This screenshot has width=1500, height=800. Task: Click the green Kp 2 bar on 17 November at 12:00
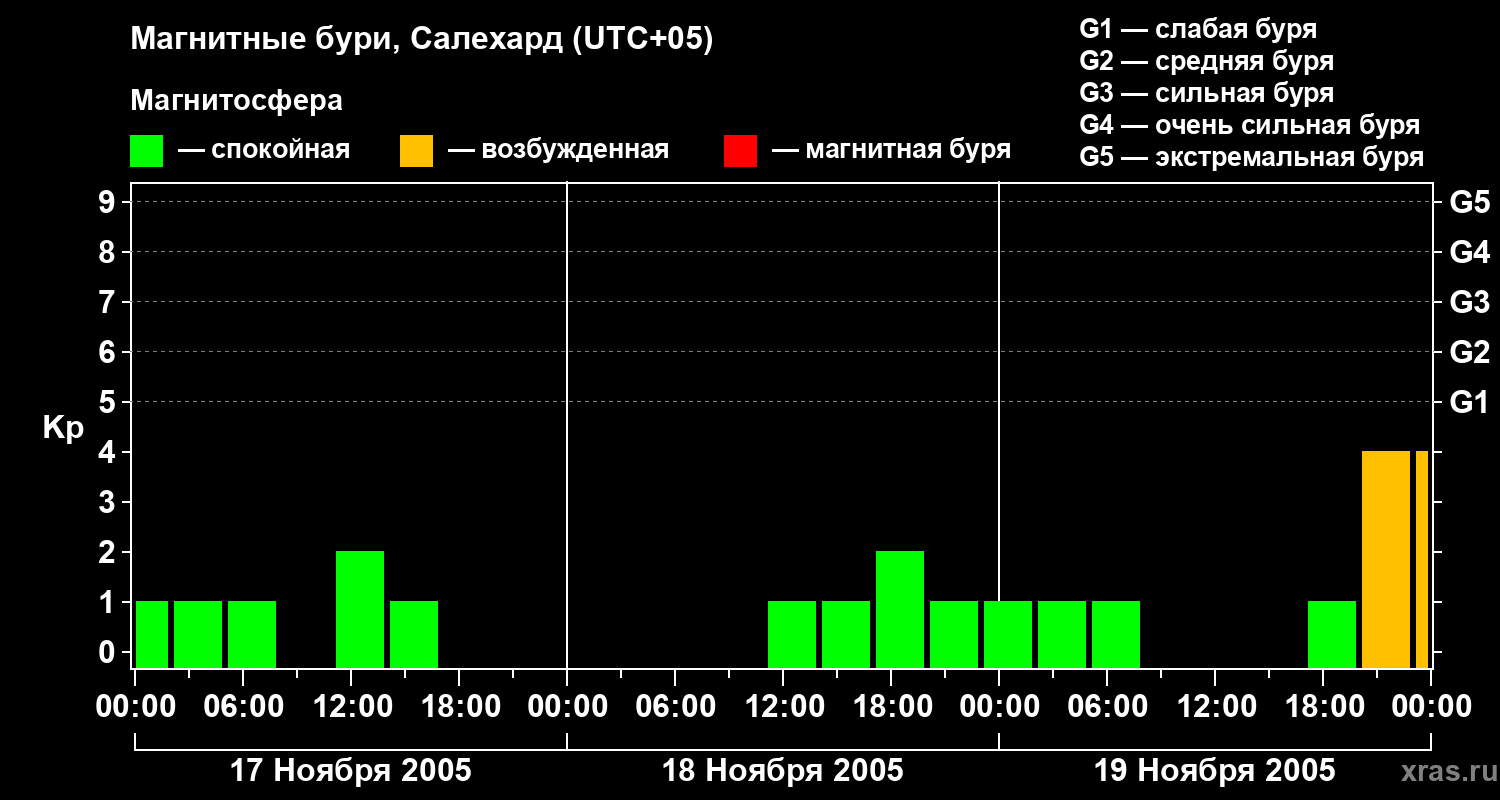(360, 609)
